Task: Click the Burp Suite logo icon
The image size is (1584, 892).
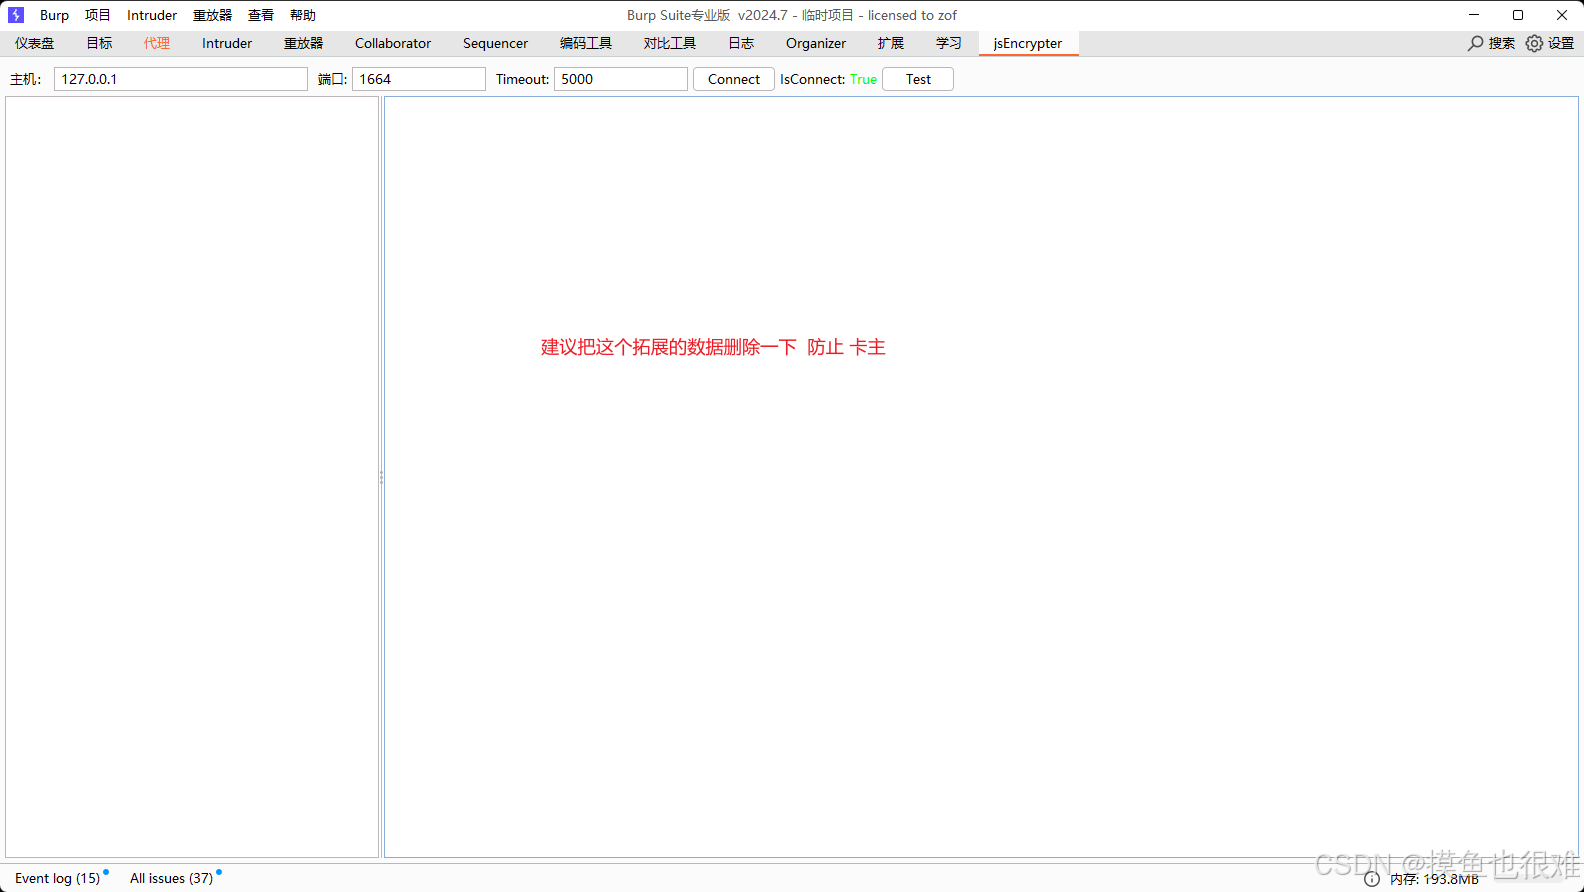Action: click(16, 15)
